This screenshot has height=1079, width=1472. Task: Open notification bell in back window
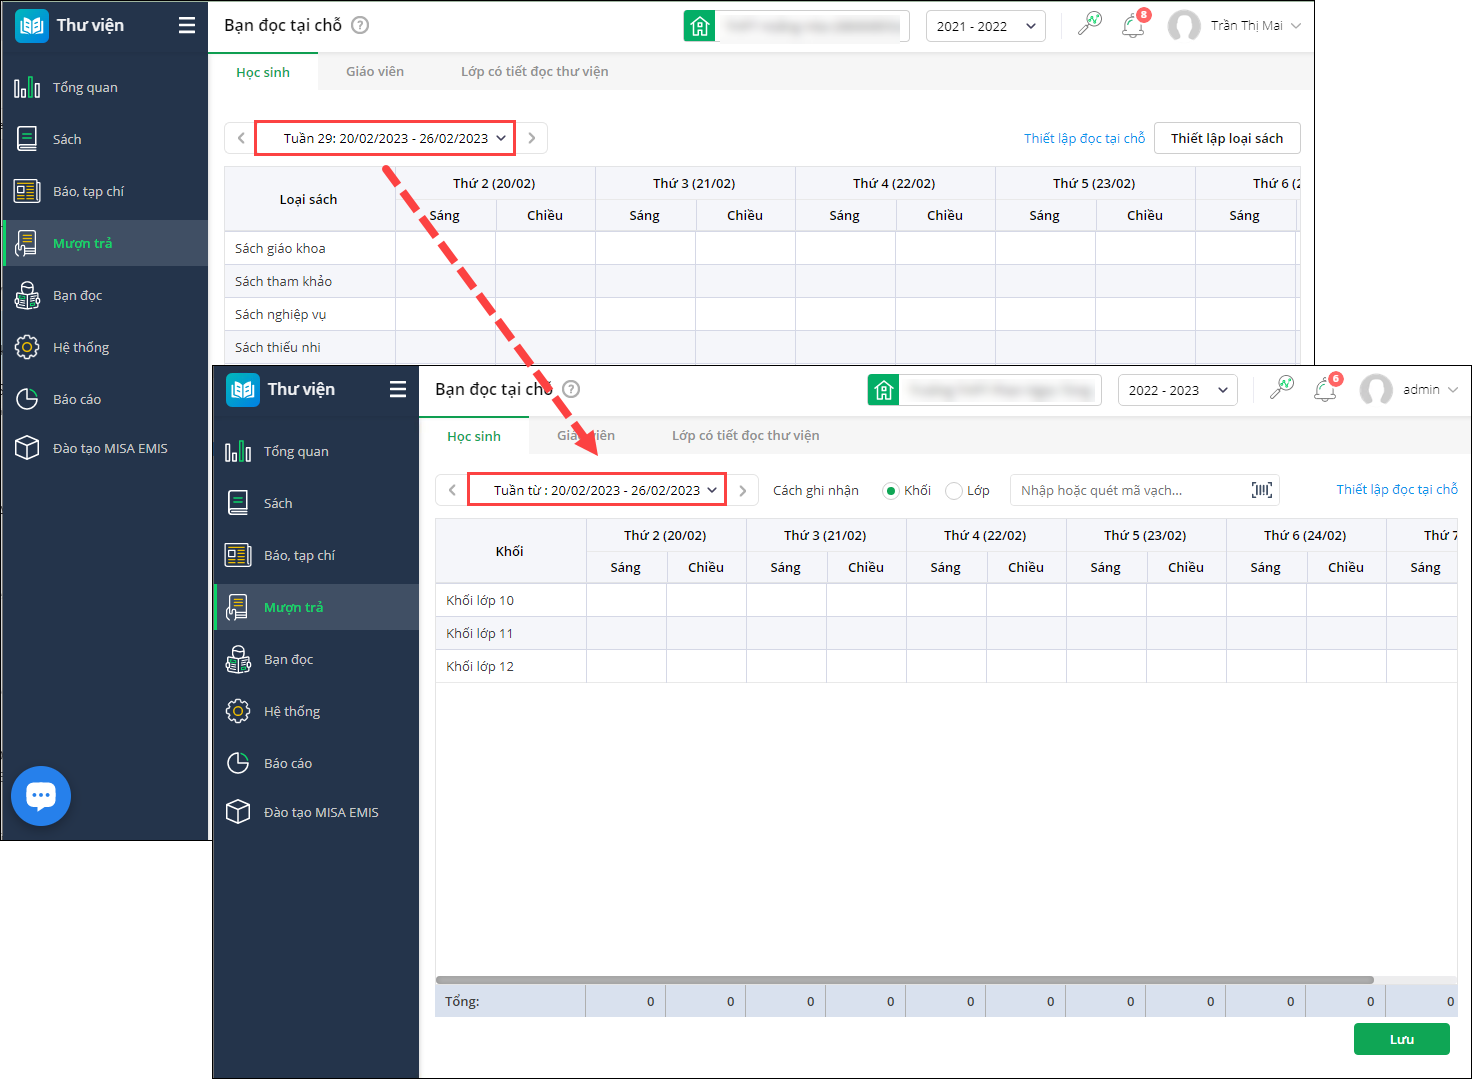coord(1133,26)
